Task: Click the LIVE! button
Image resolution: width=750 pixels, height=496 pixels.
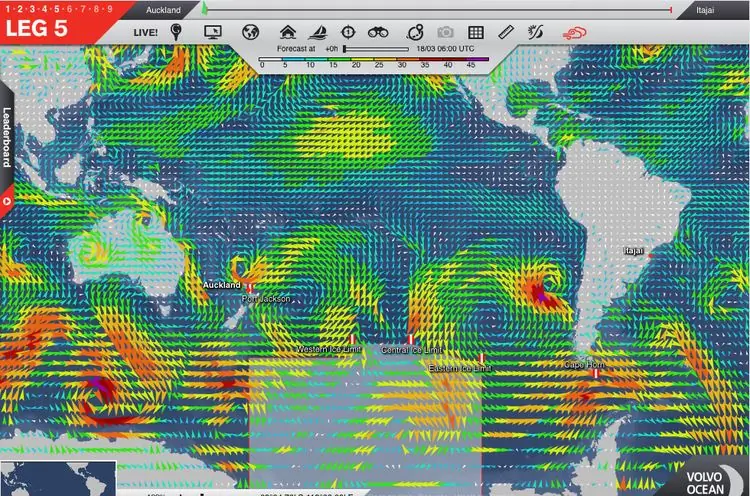Action: (145, 33)
